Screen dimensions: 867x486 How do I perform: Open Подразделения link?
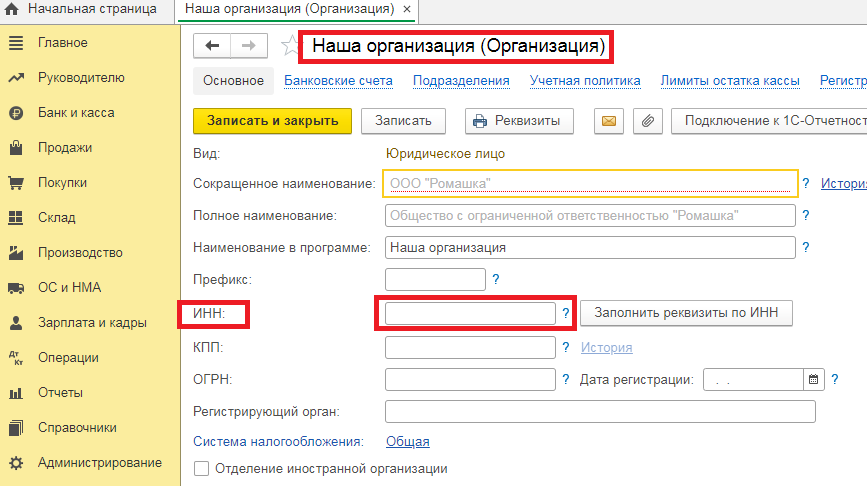tap(461, 81)
